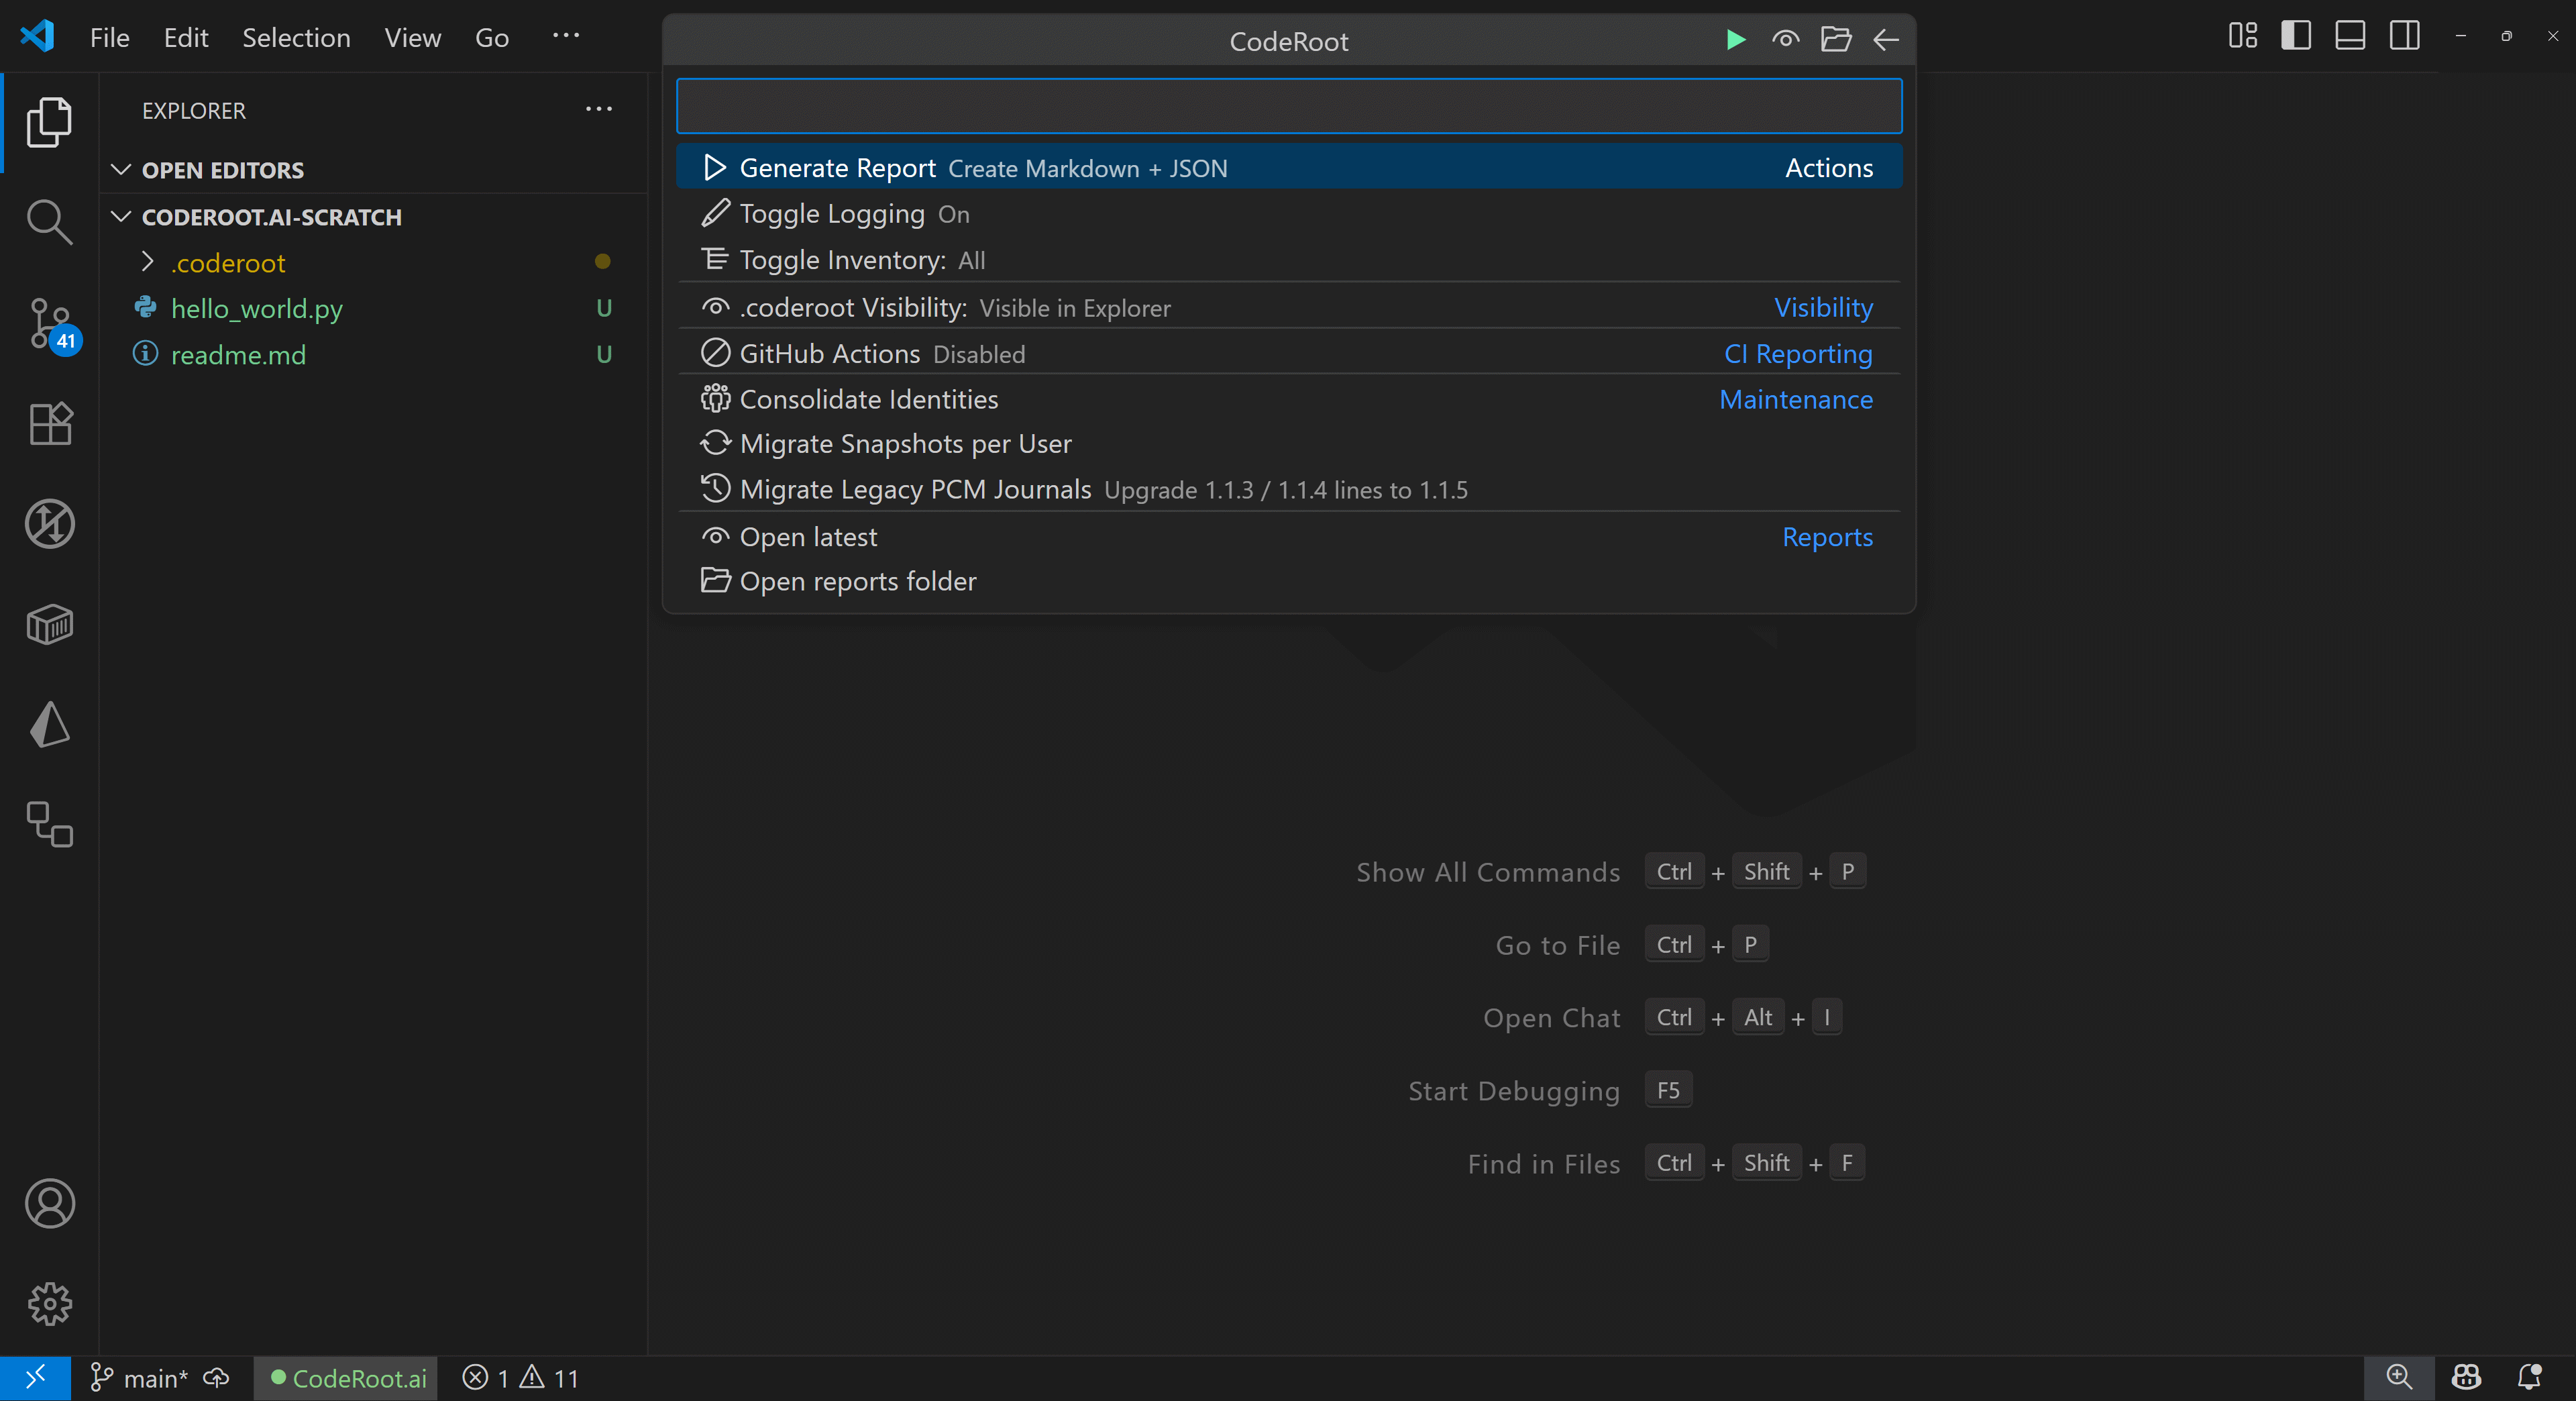Toggle .coderoot Visibility in Explorer
2576x1401 pixels.
pos(853,308)
